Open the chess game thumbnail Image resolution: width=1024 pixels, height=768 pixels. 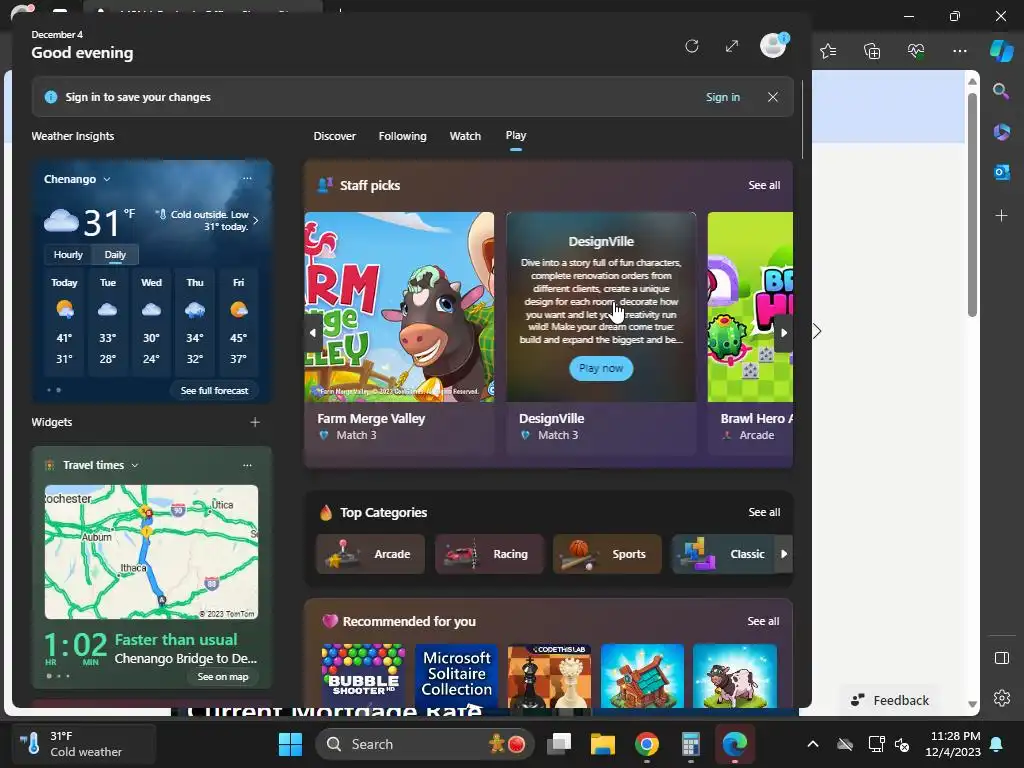pos(549,675)
